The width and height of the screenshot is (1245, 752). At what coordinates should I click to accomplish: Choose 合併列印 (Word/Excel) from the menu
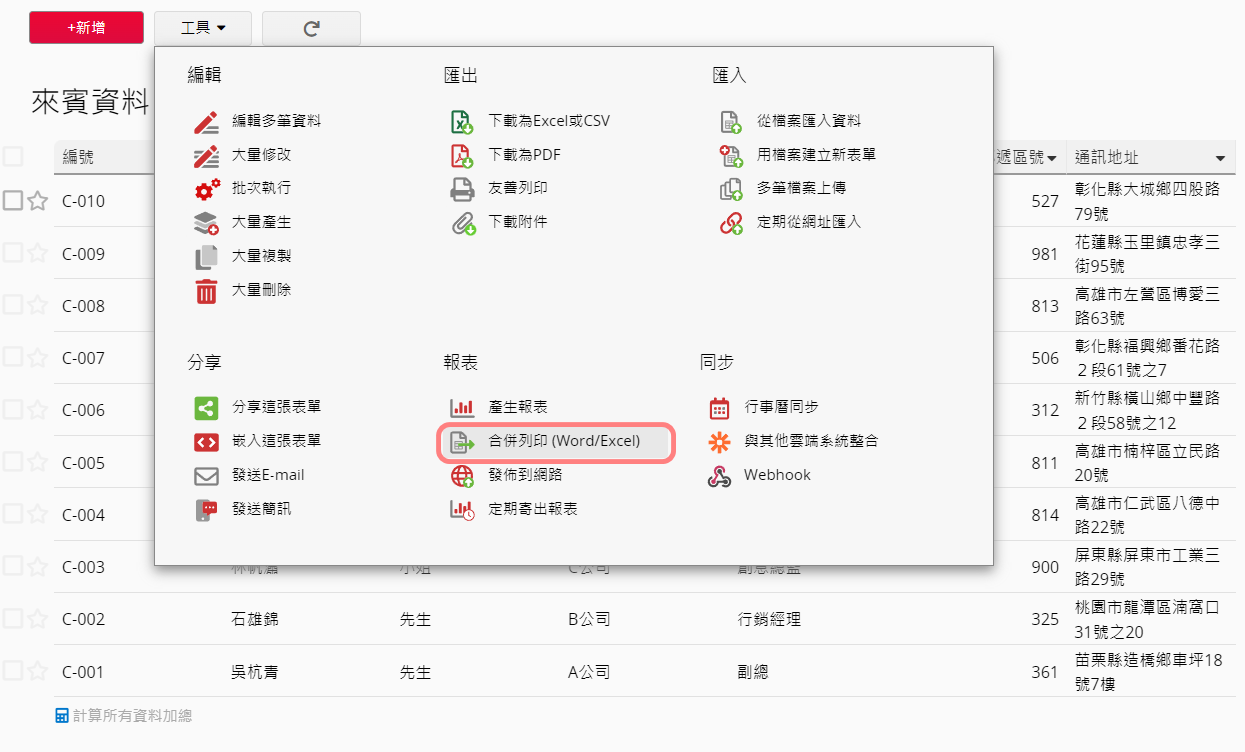point(564,441)
